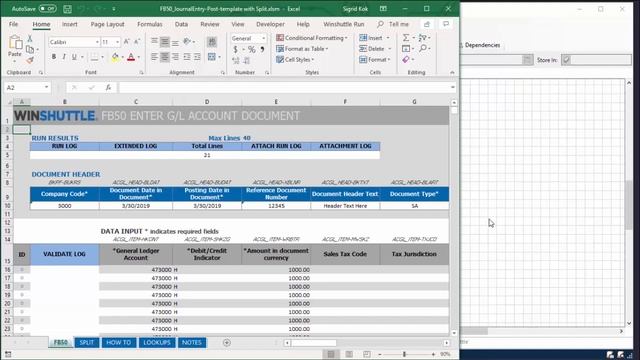Toggle Underline formatting
This screenshot has height=360, width=640.
(74, 57)
